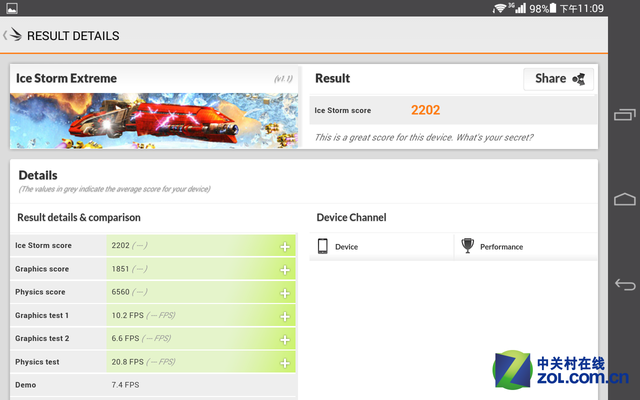Open the picture notification in status bar
The width and height of the screenshot is (640, 400).
coord(12,8)
